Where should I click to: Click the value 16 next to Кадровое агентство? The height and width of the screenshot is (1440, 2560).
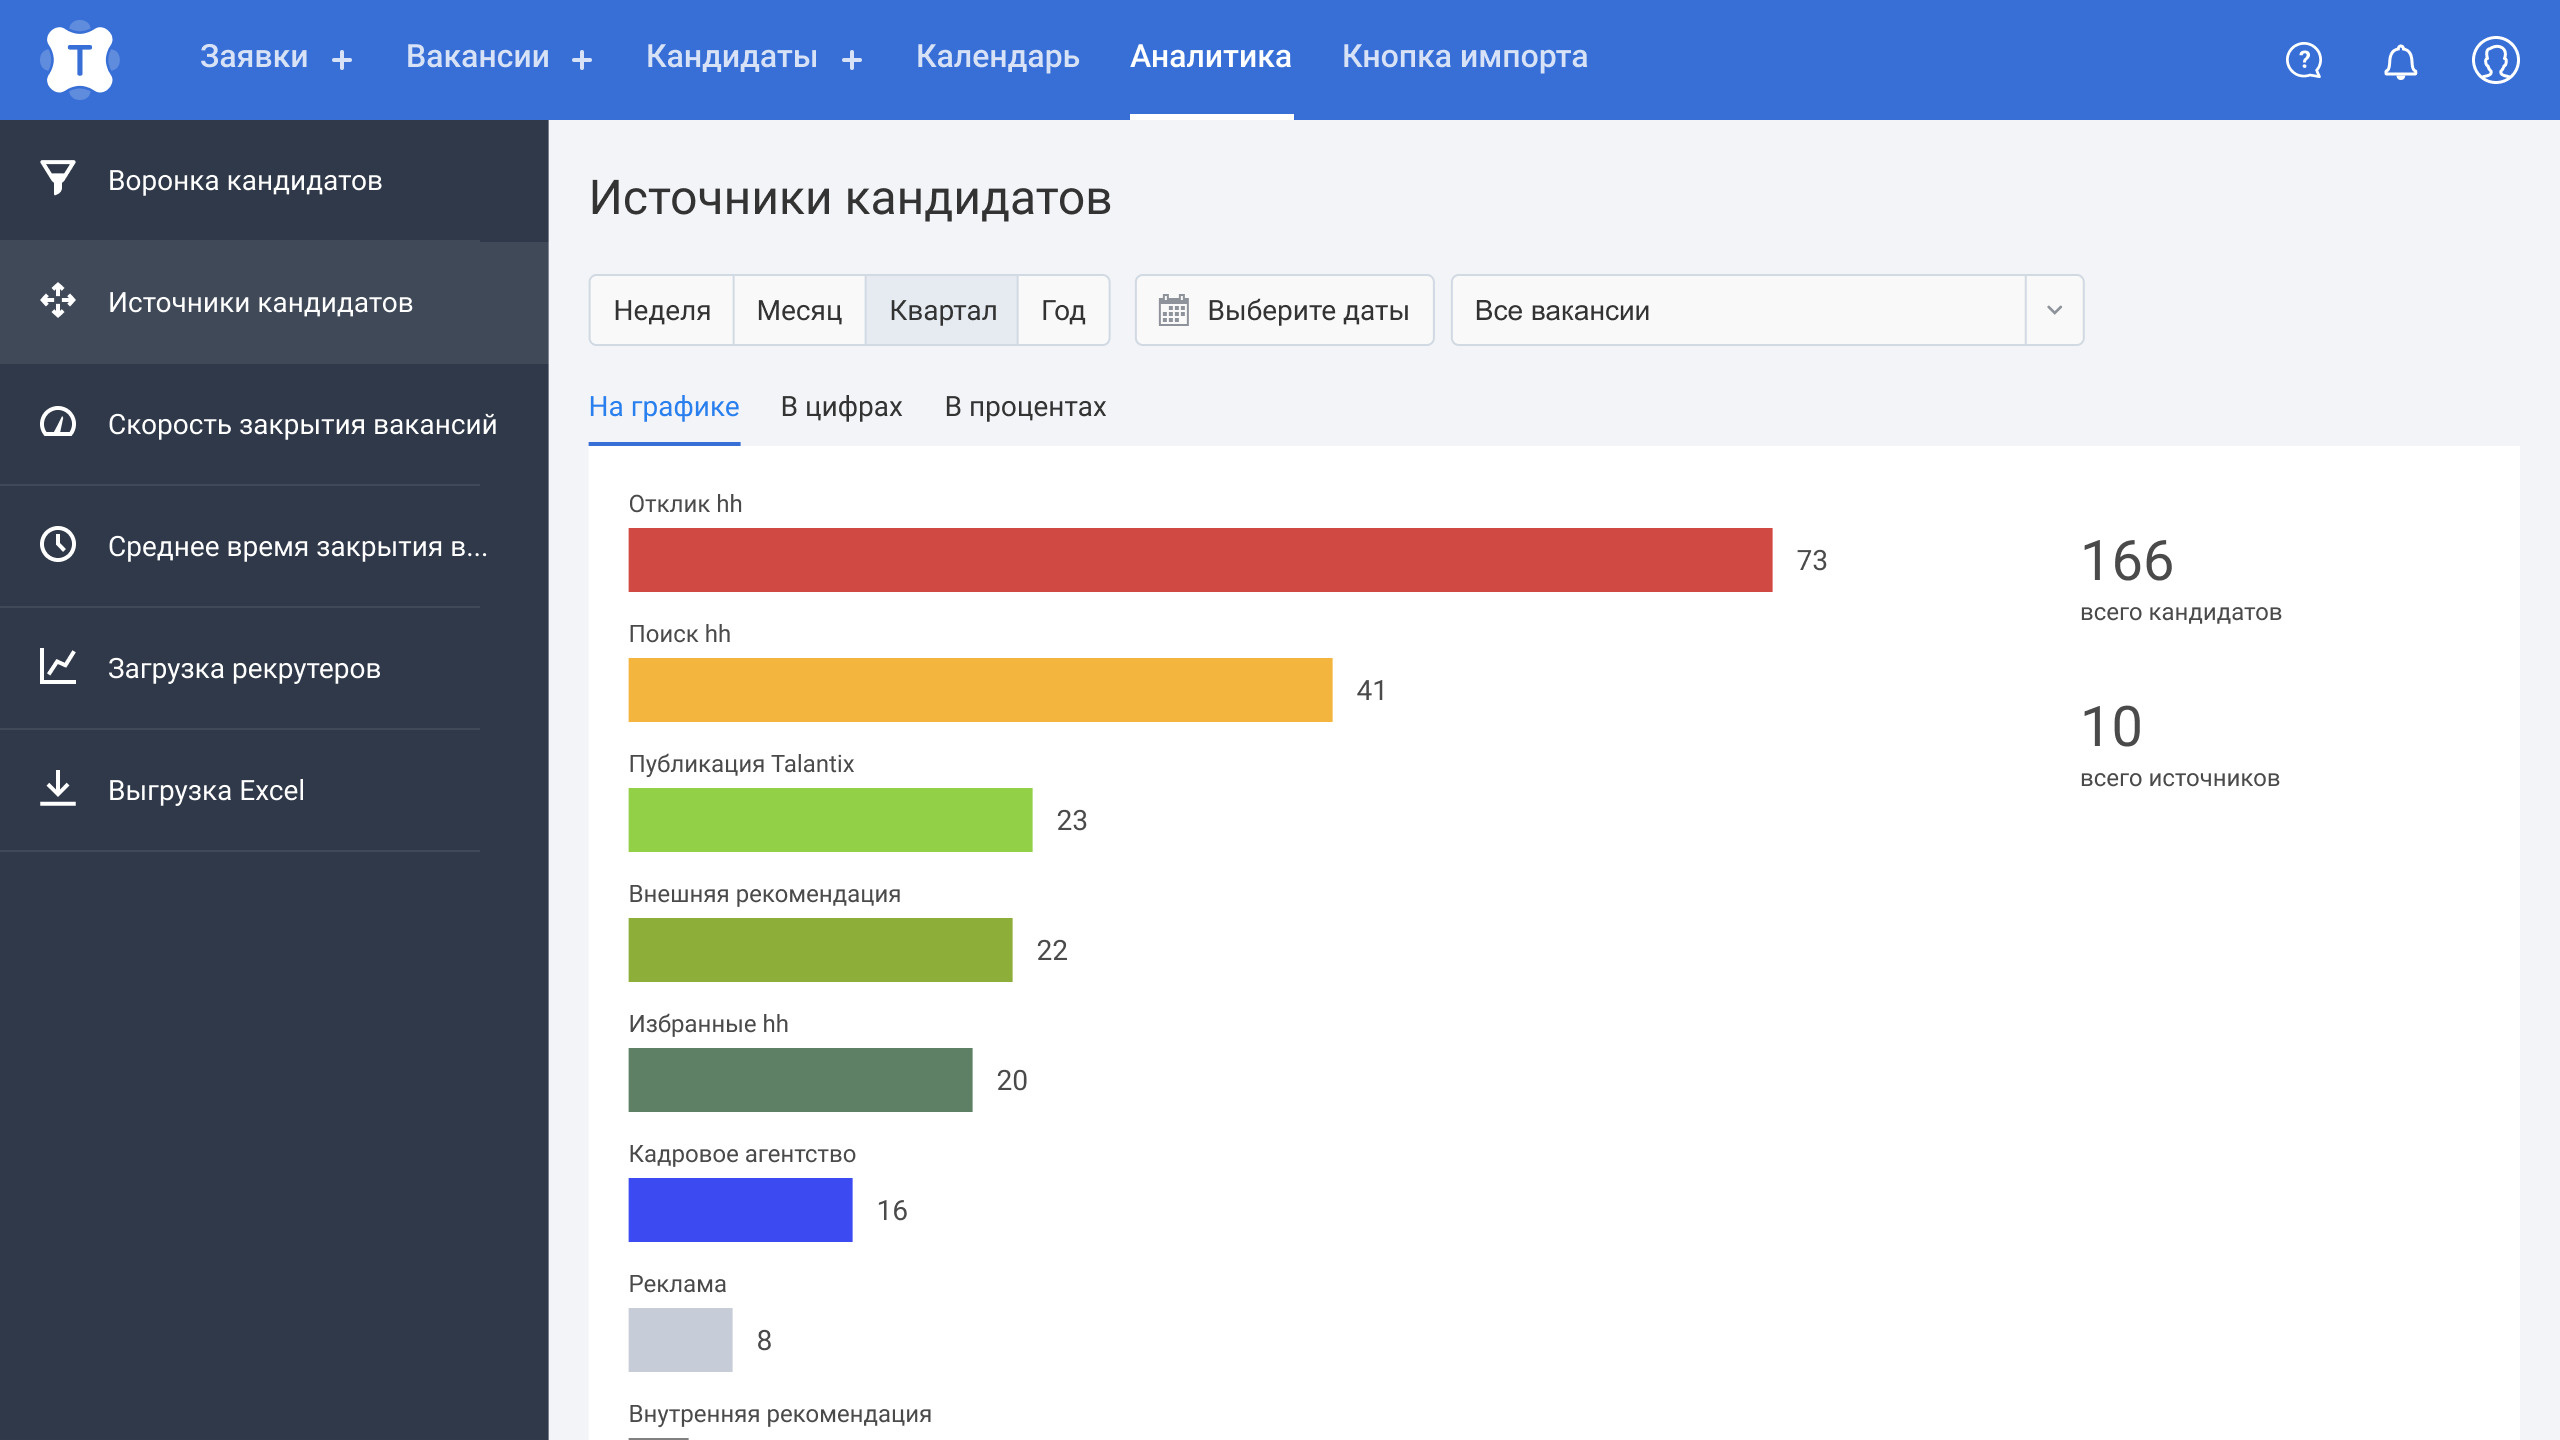(x=892, y=1210)
